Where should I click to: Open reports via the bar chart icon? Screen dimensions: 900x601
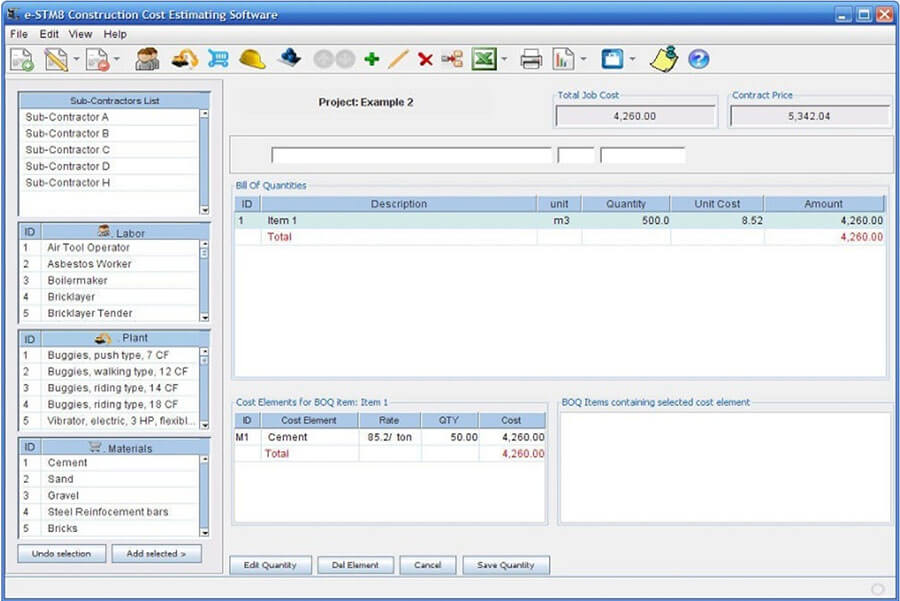[x=563, y=59]
